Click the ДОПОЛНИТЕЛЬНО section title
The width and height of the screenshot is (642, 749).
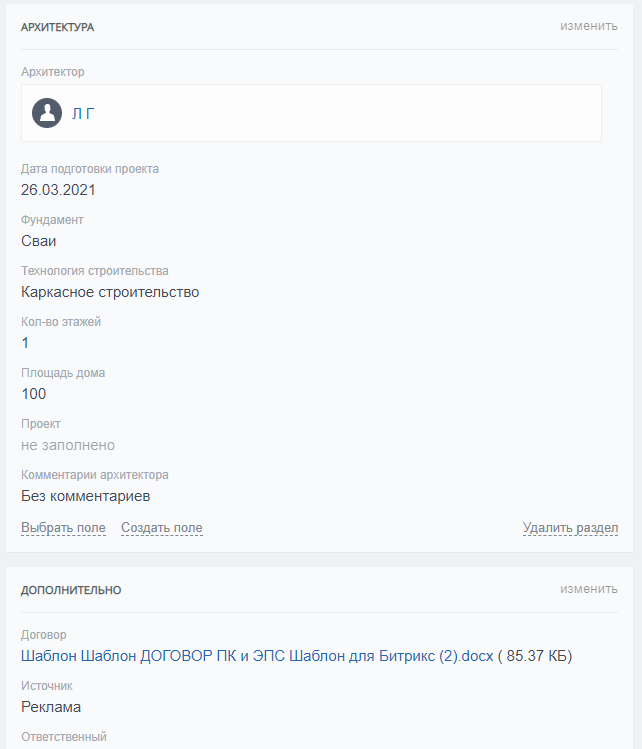[71, 590]
